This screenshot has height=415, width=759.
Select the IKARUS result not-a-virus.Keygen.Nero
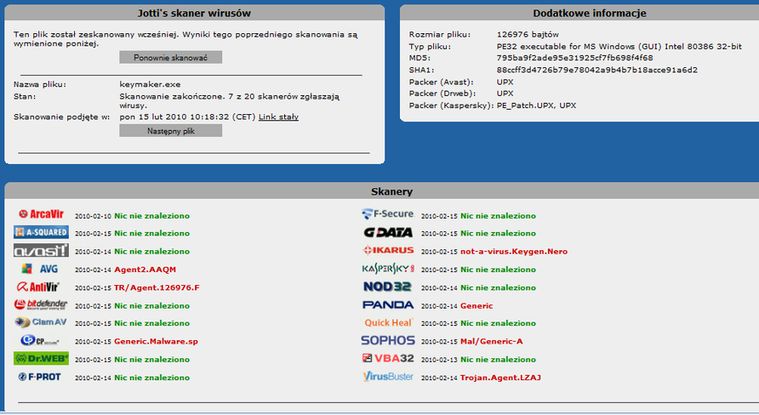(514, 252)
